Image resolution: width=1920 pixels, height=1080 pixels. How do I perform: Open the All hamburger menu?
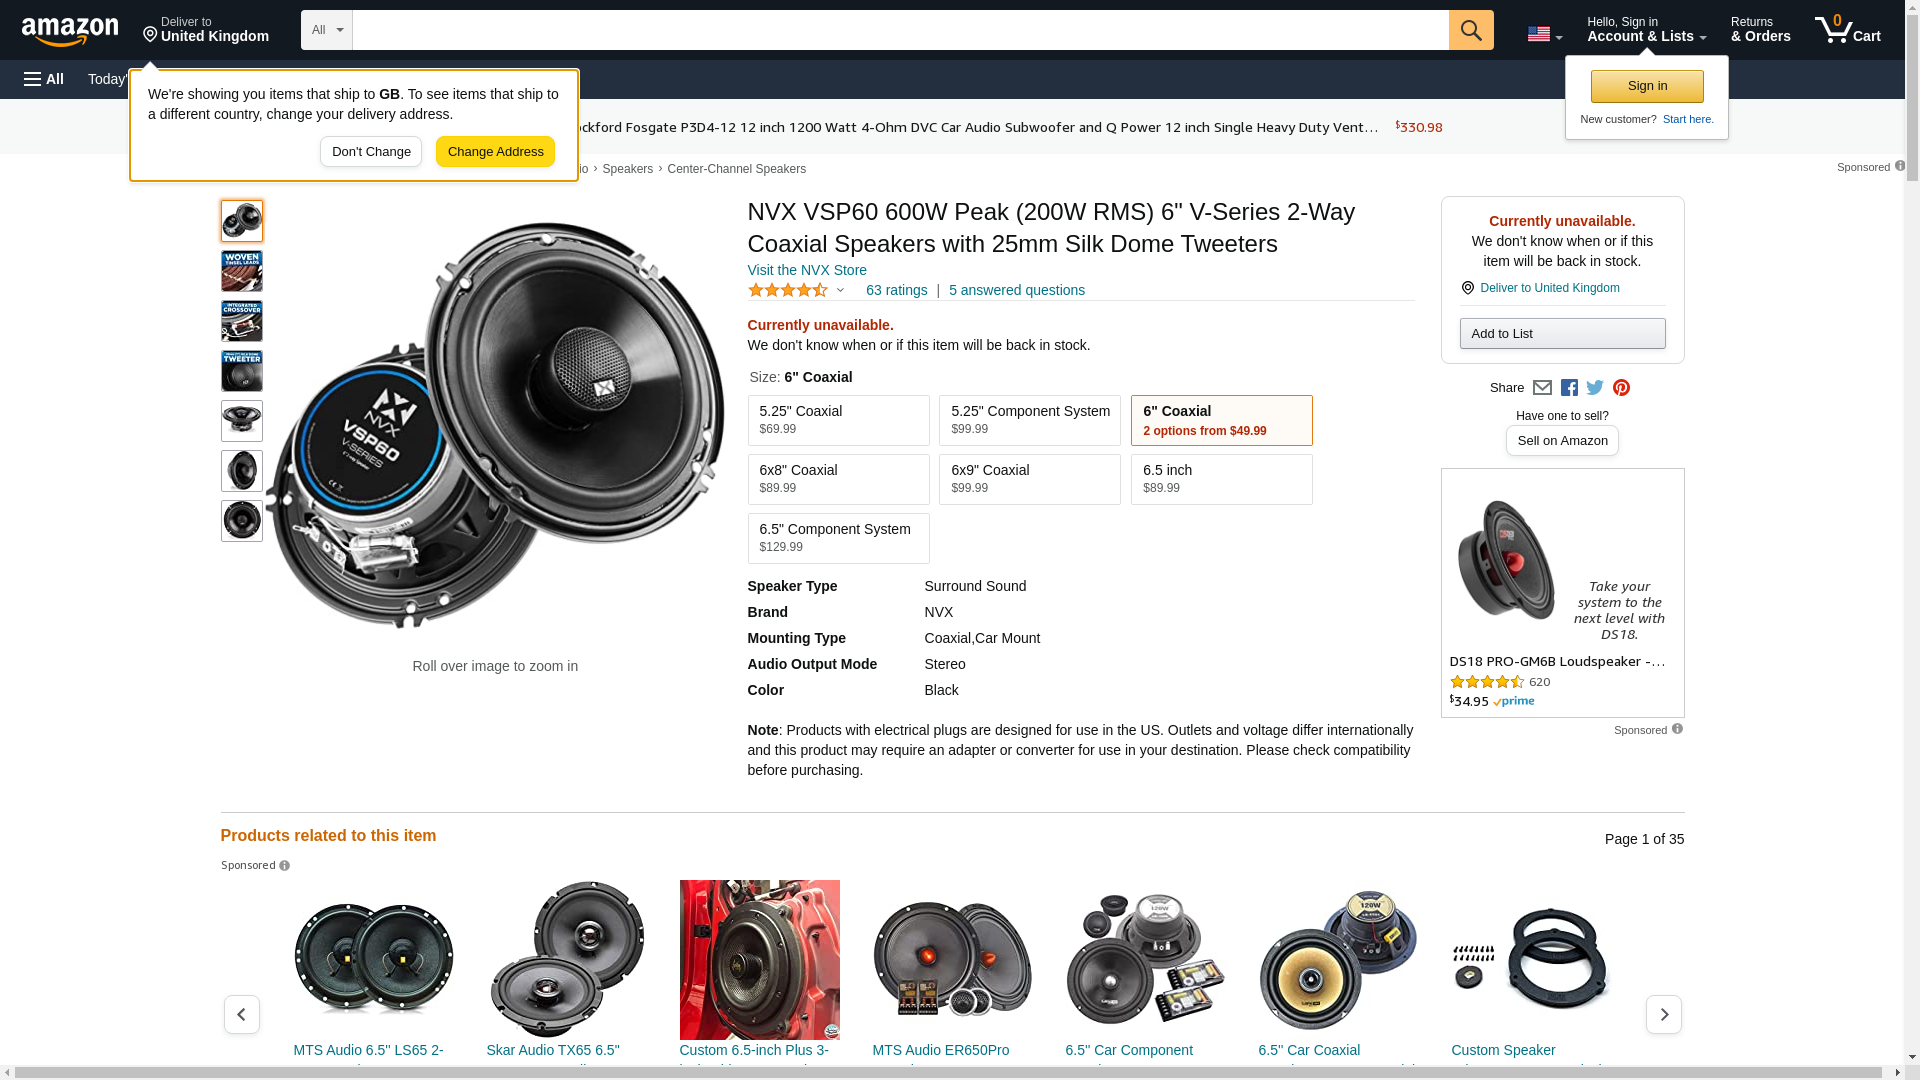pyautogui.click(x=44, y=79)
